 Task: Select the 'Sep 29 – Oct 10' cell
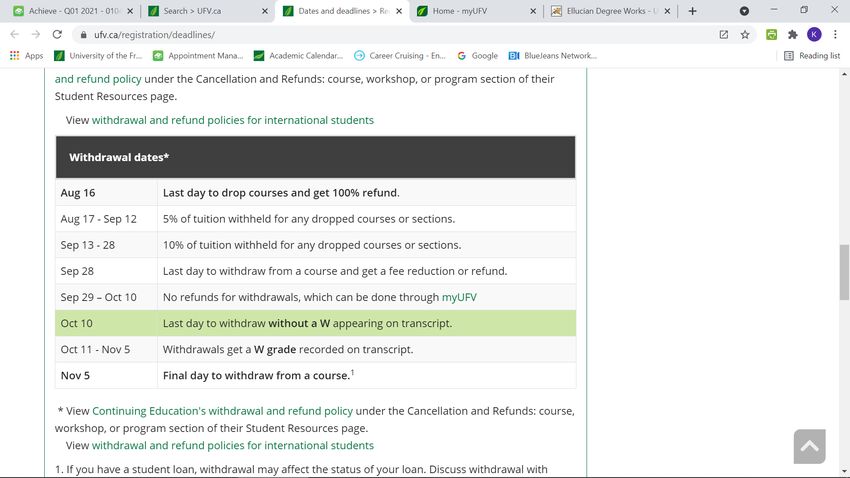(106, 297)
